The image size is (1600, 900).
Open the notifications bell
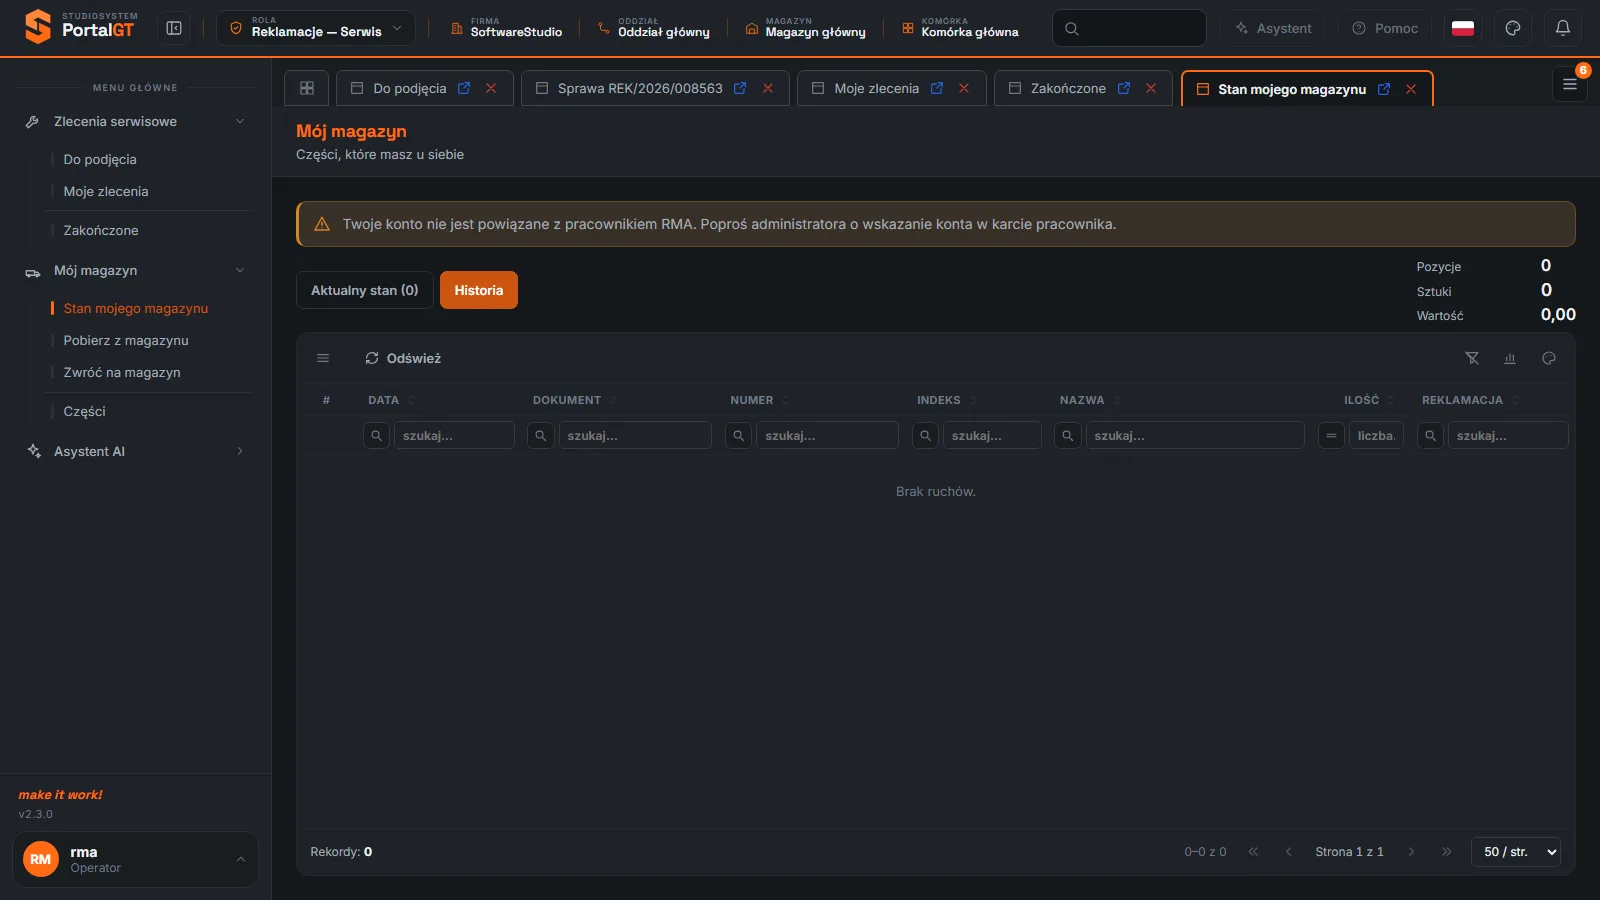1563,28
